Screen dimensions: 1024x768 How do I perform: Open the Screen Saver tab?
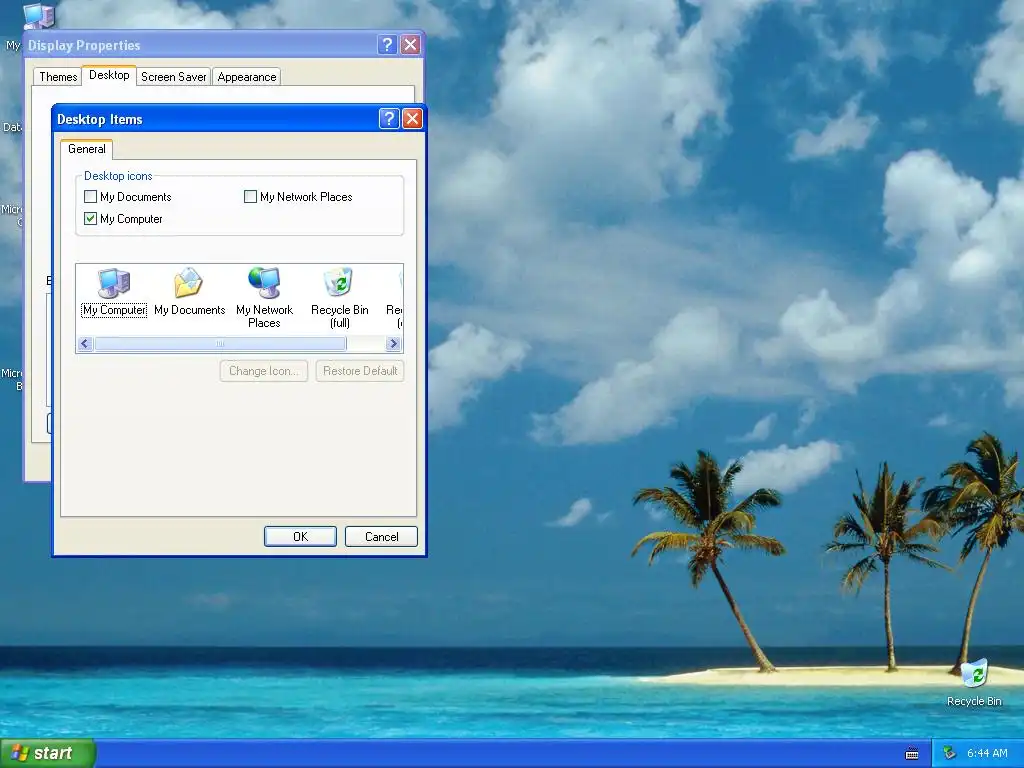pyautogui.click(x=174, y=77)
